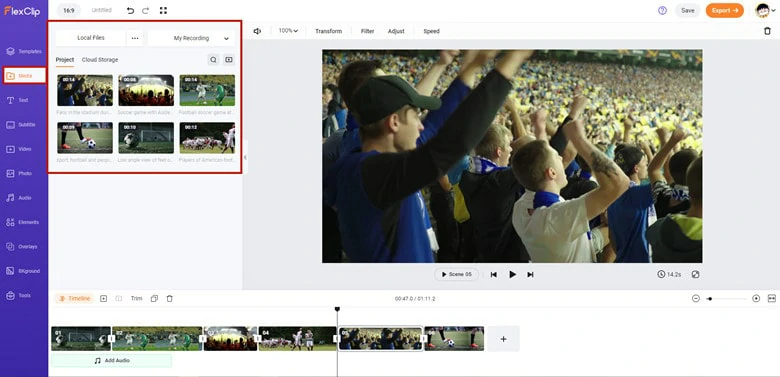Click the timeline playhead marker
The width and height of the screenshot is (780, 377).
337,309
